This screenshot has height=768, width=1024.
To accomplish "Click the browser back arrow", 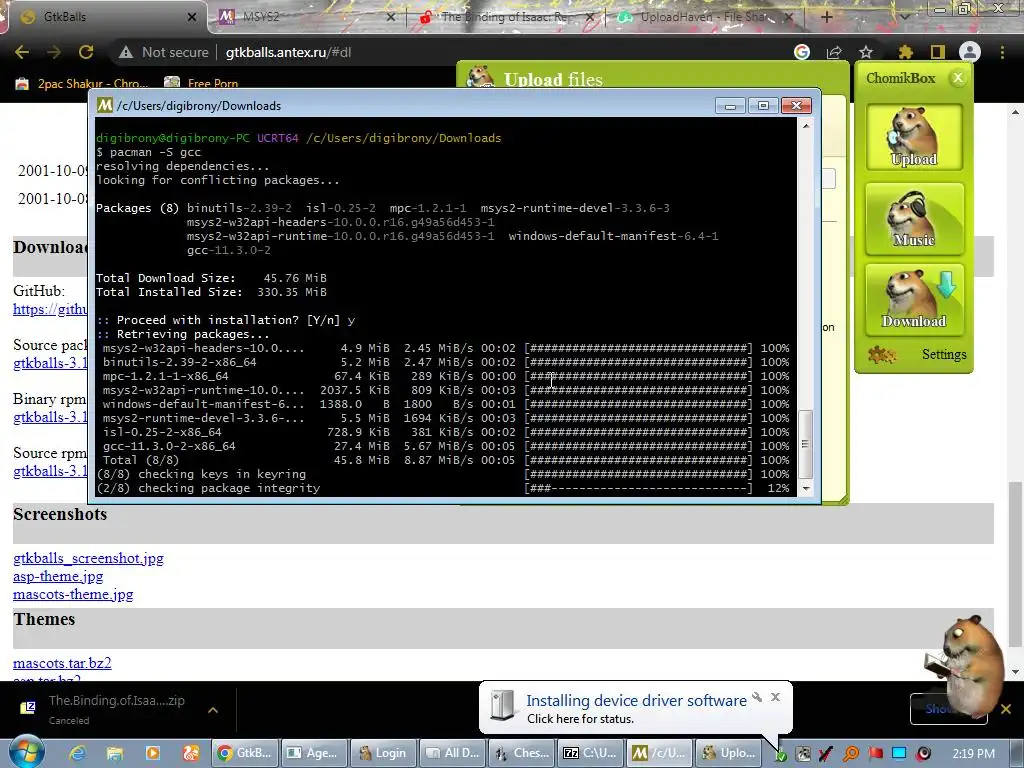I will pyautogui.click(x=22, y=52).
